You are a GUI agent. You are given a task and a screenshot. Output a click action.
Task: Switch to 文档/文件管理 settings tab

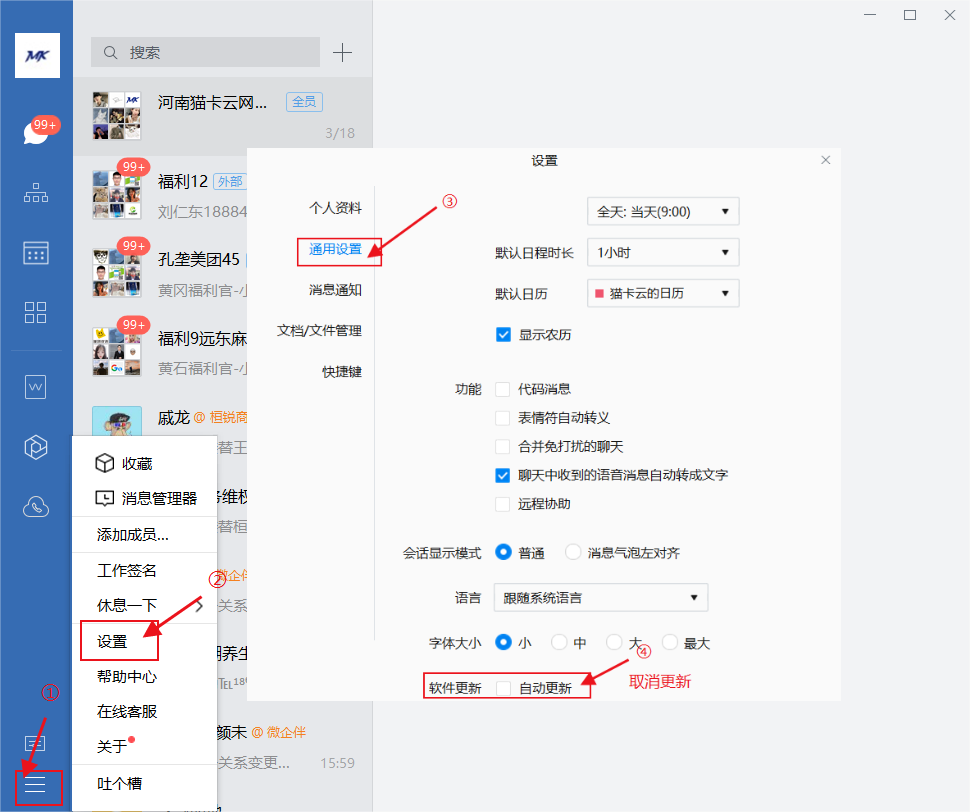pos(319,331)
